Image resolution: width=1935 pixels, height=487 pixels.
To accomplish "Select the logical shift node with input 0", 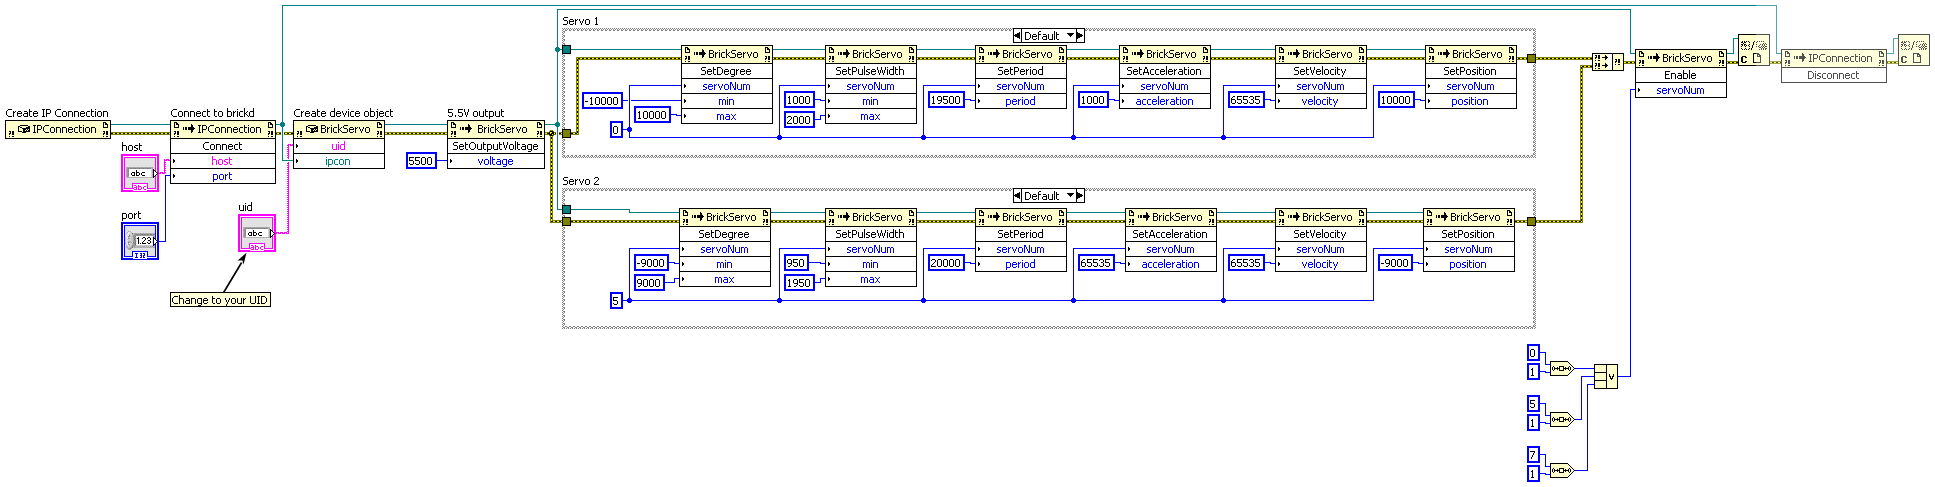I will [x=1560, y=368].
